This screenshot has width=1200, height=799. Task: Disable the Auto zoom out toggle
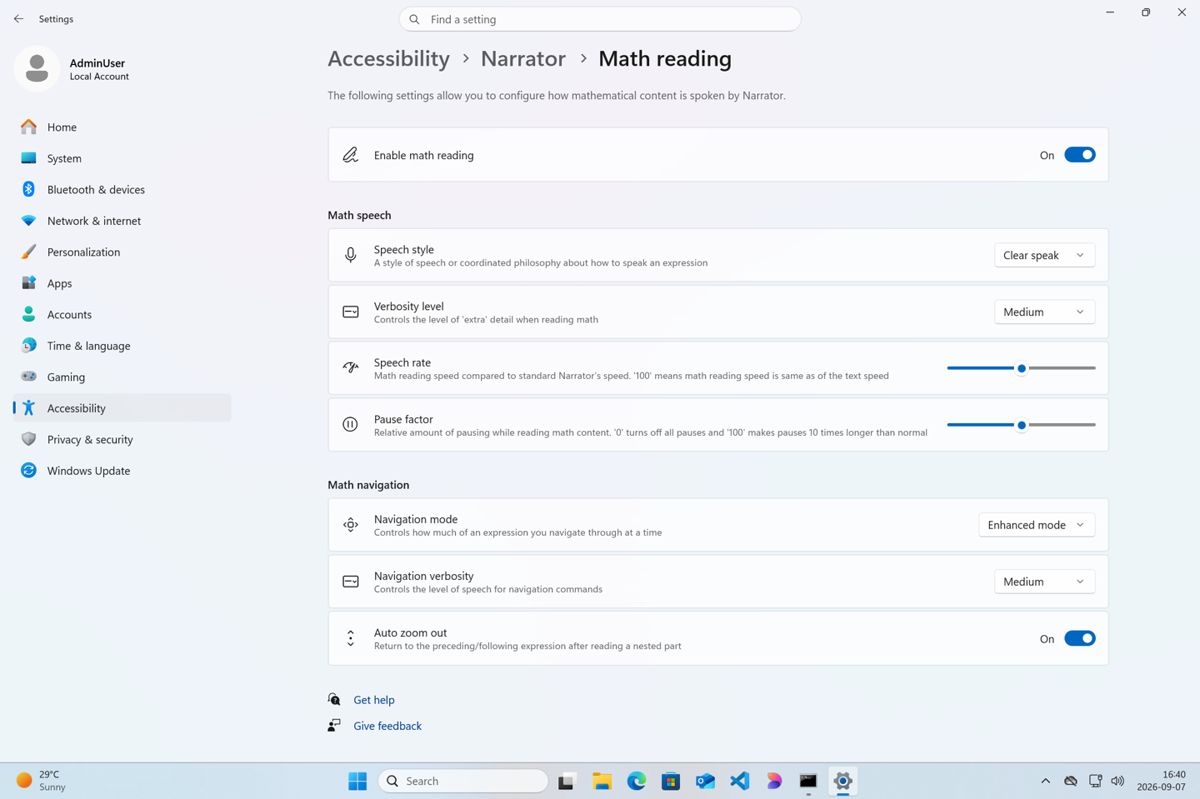pyautogui.click(x=1080, y=638)
